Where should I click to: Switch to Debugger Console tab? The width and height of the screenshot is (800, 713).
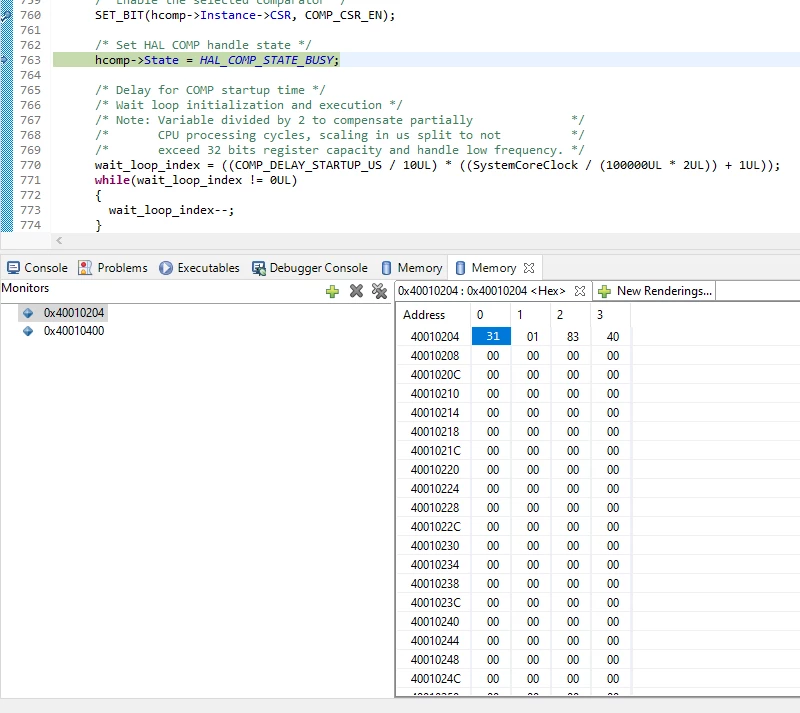point(310,267)
